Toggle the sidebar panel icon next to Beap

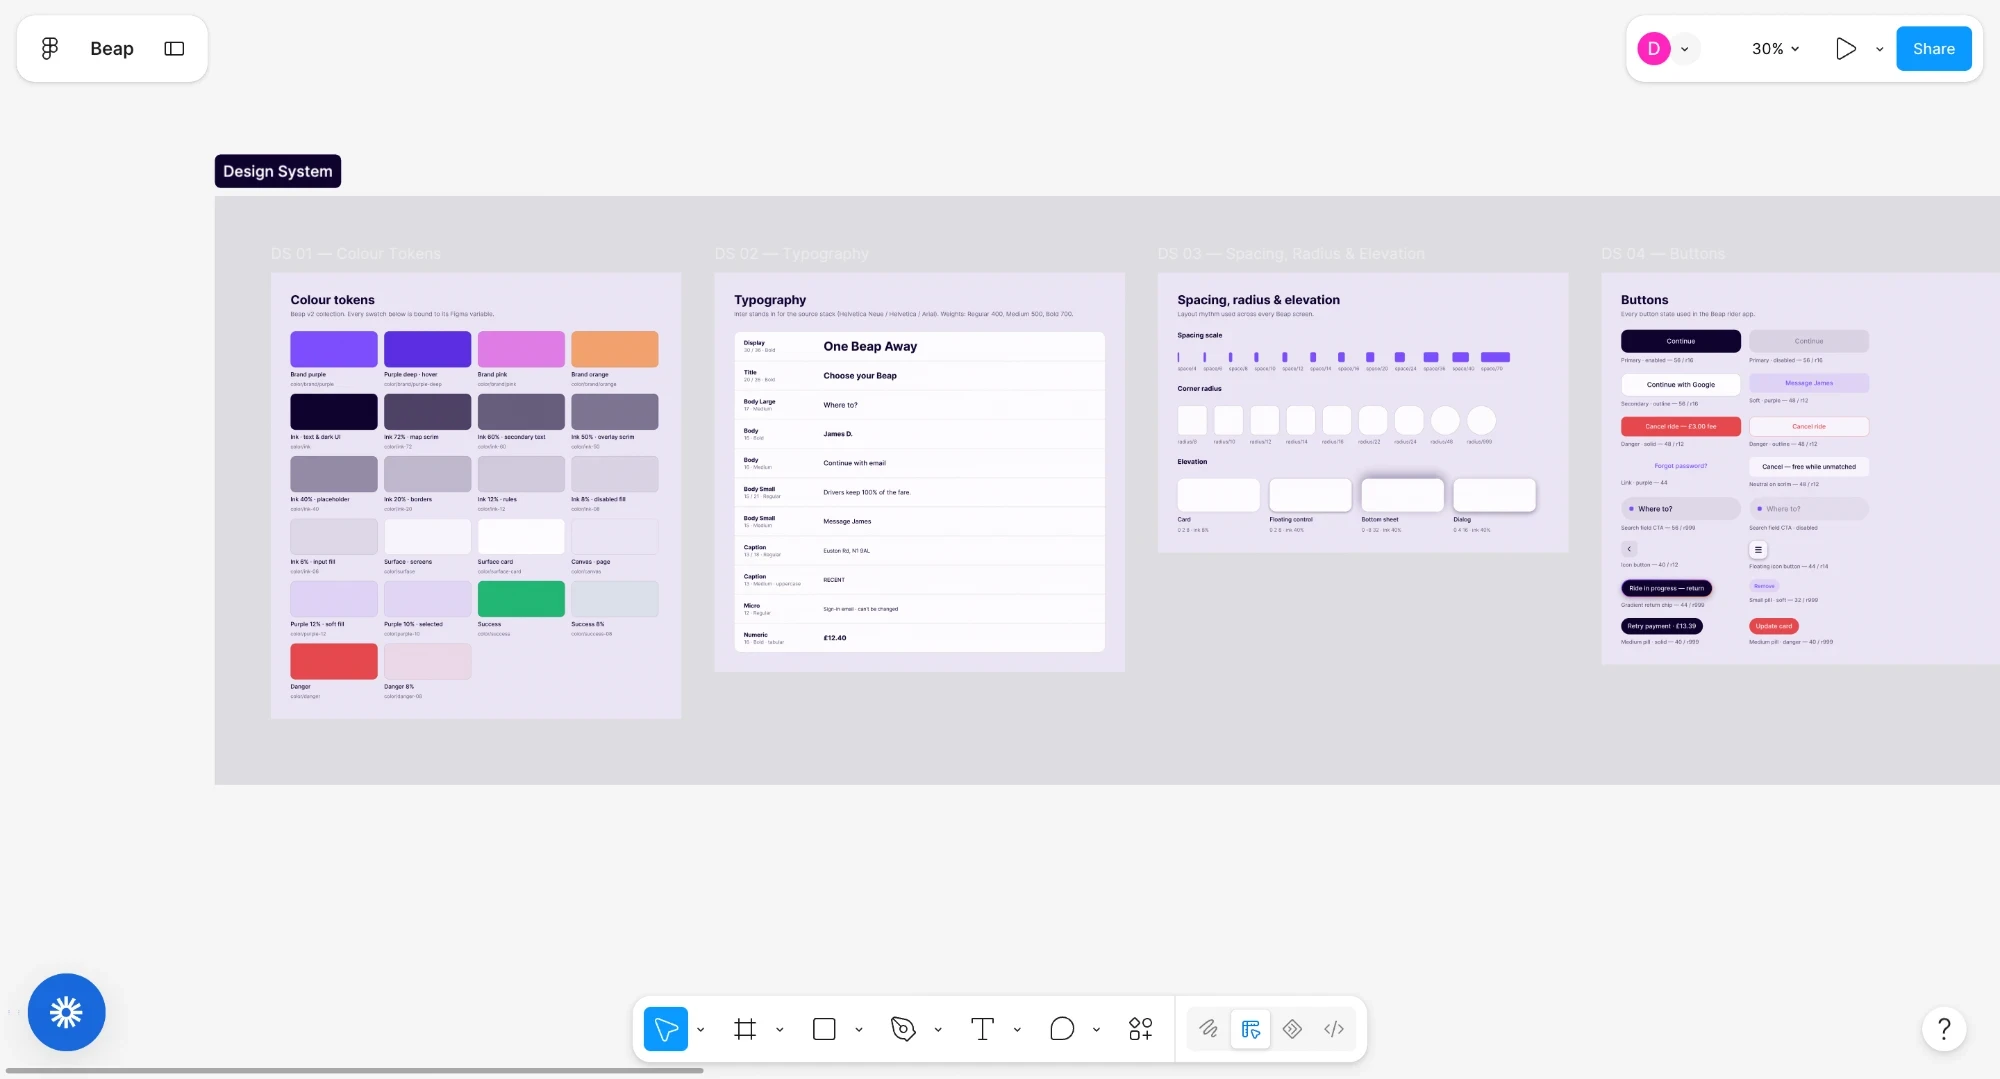click(174, 48)
